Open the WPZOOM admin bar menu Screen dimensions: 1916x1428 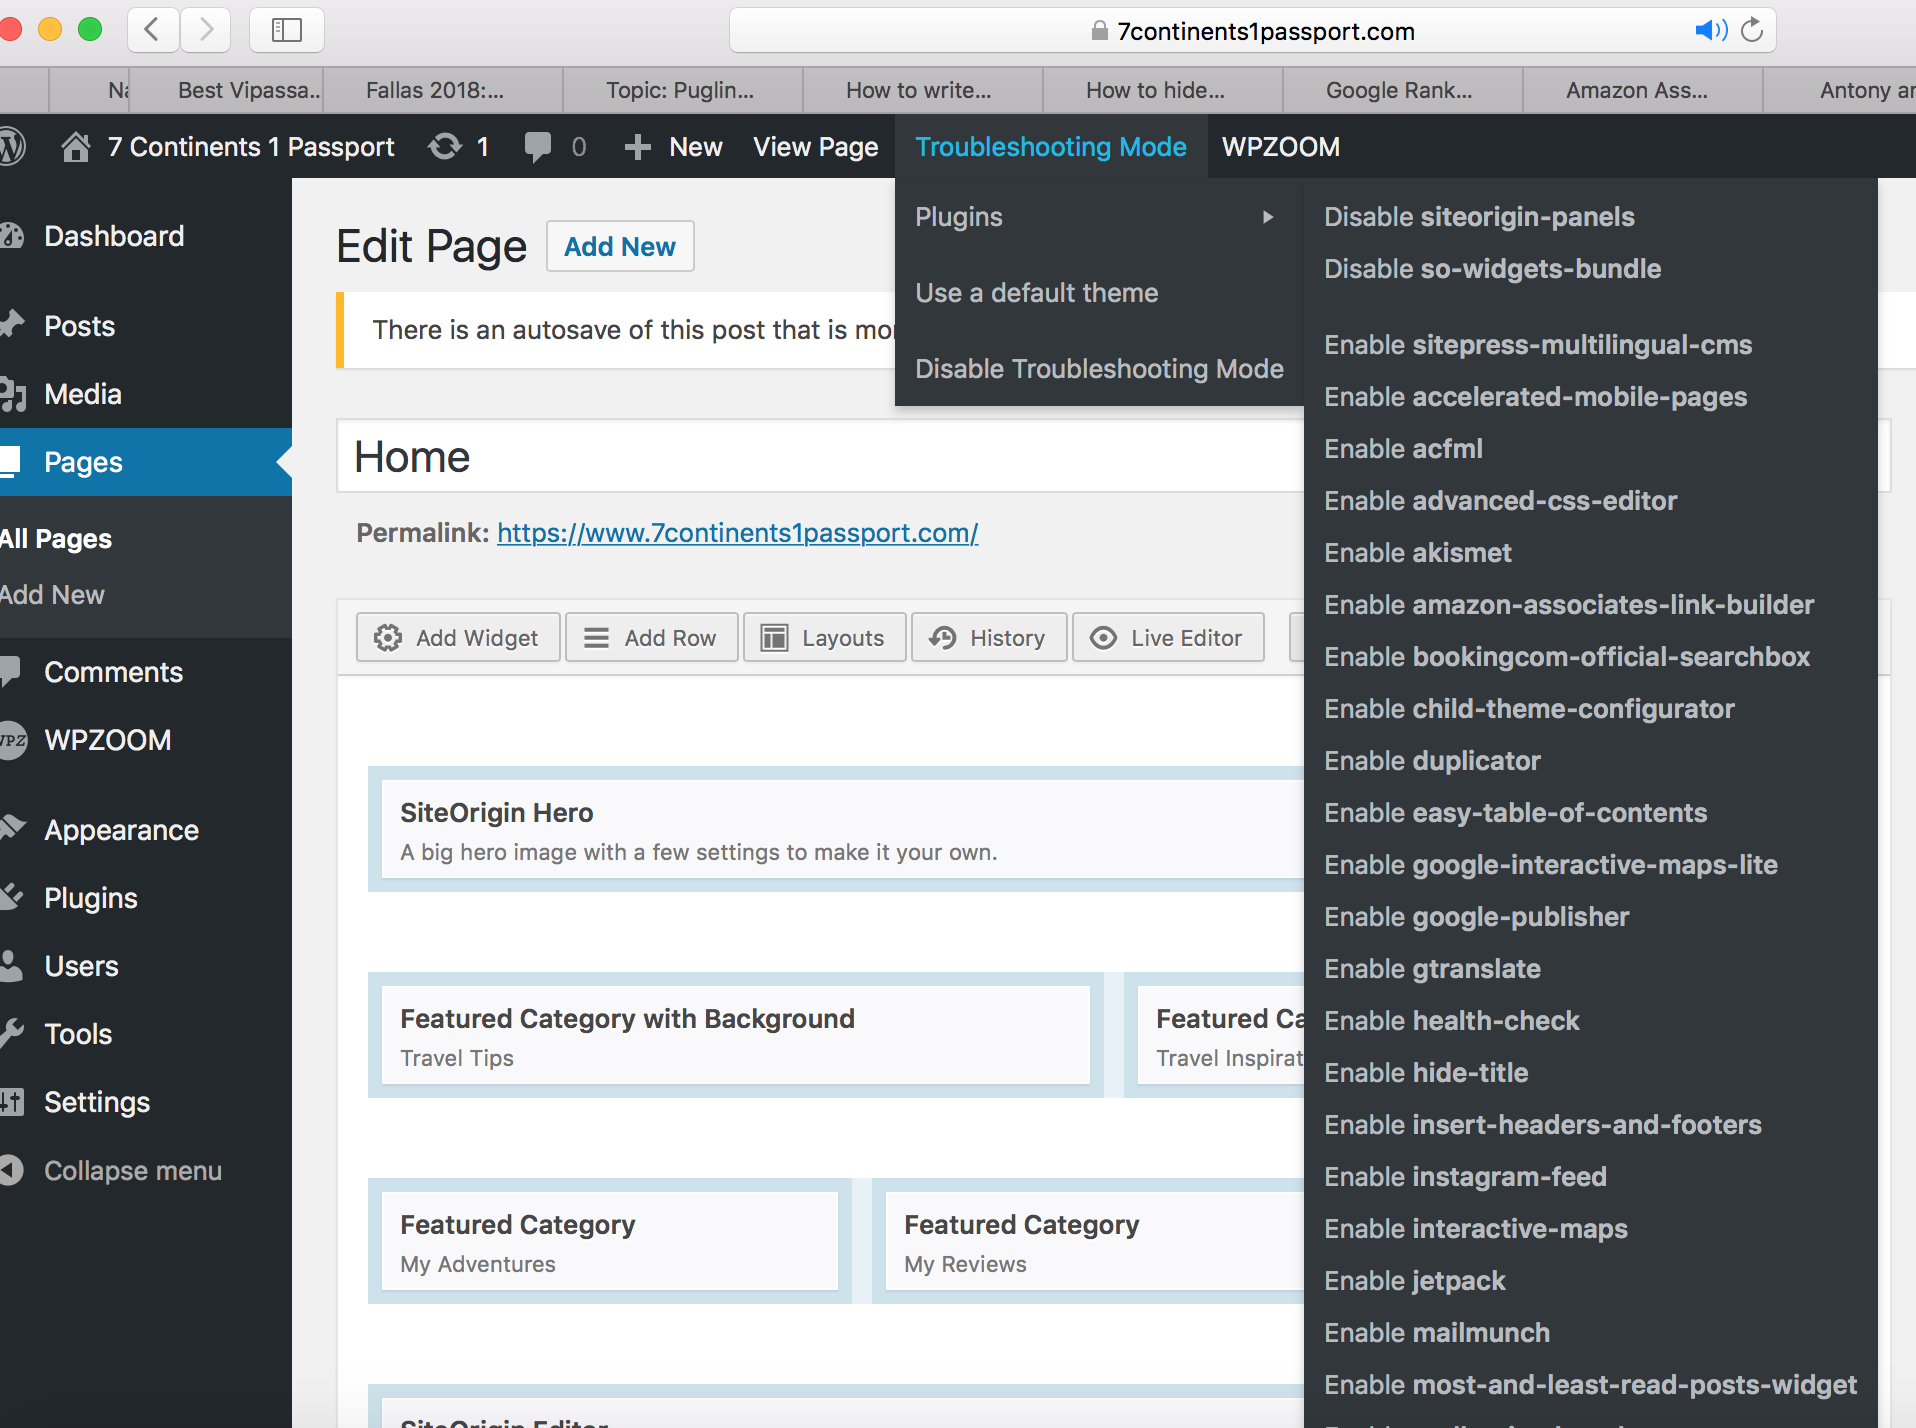[1281, 147]
